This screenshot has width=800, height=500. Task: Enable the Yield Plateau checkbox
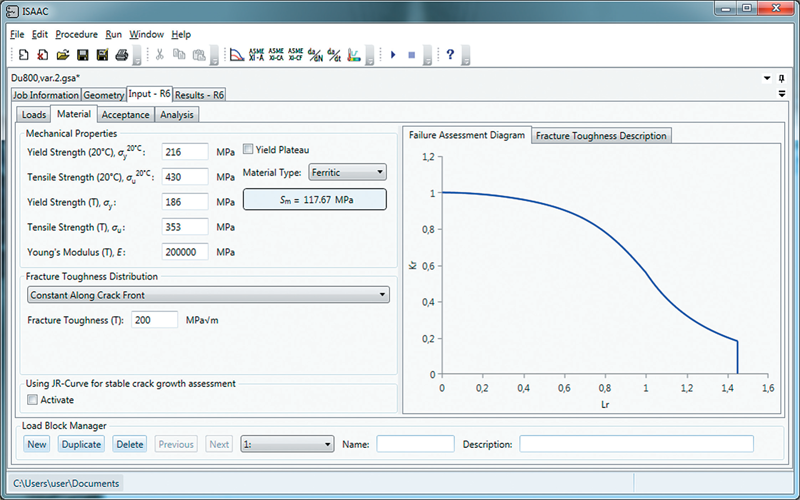coord(249,150)
